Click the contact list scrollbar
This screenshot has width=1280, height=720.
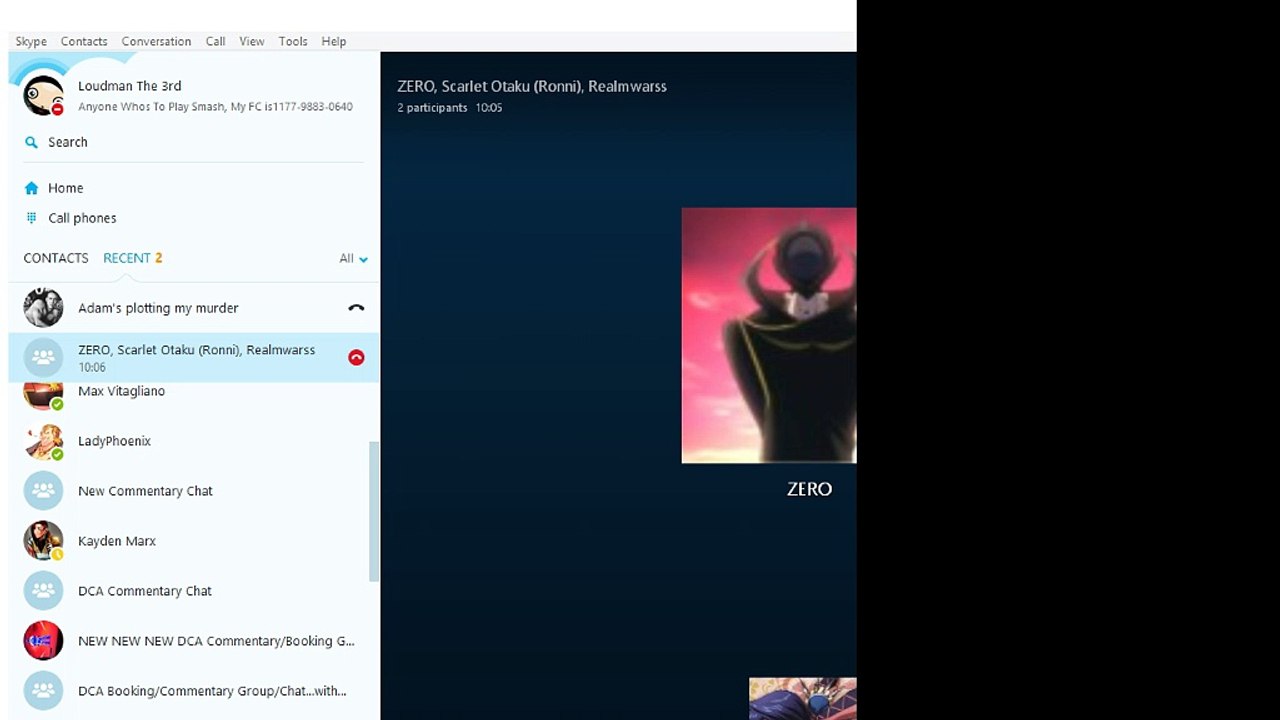pos(374,511)
